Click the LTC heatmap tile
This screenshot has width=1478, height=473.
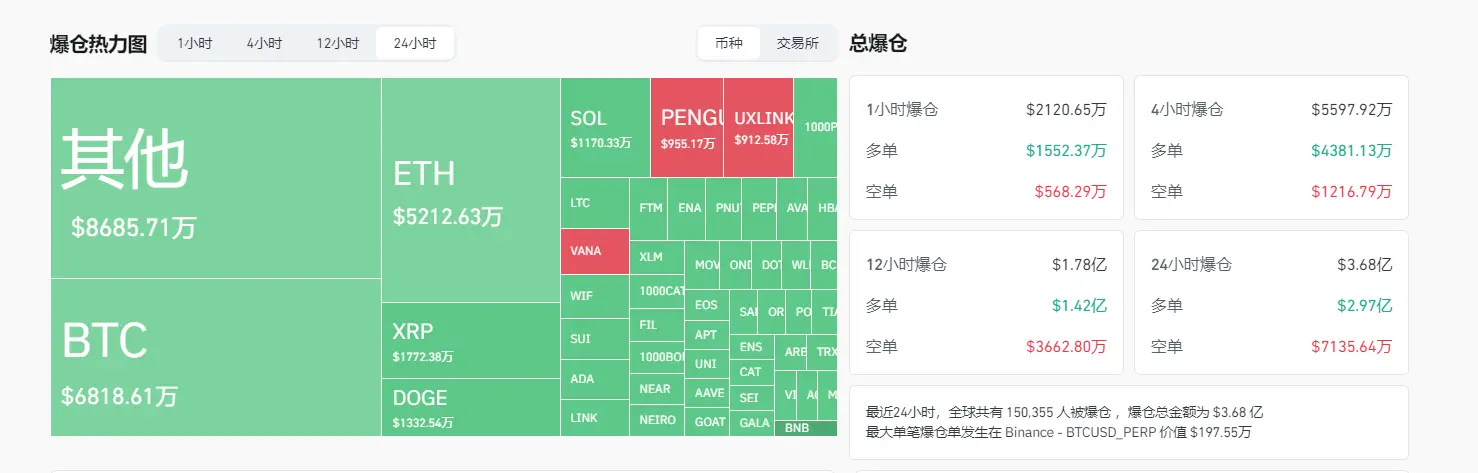594,203
